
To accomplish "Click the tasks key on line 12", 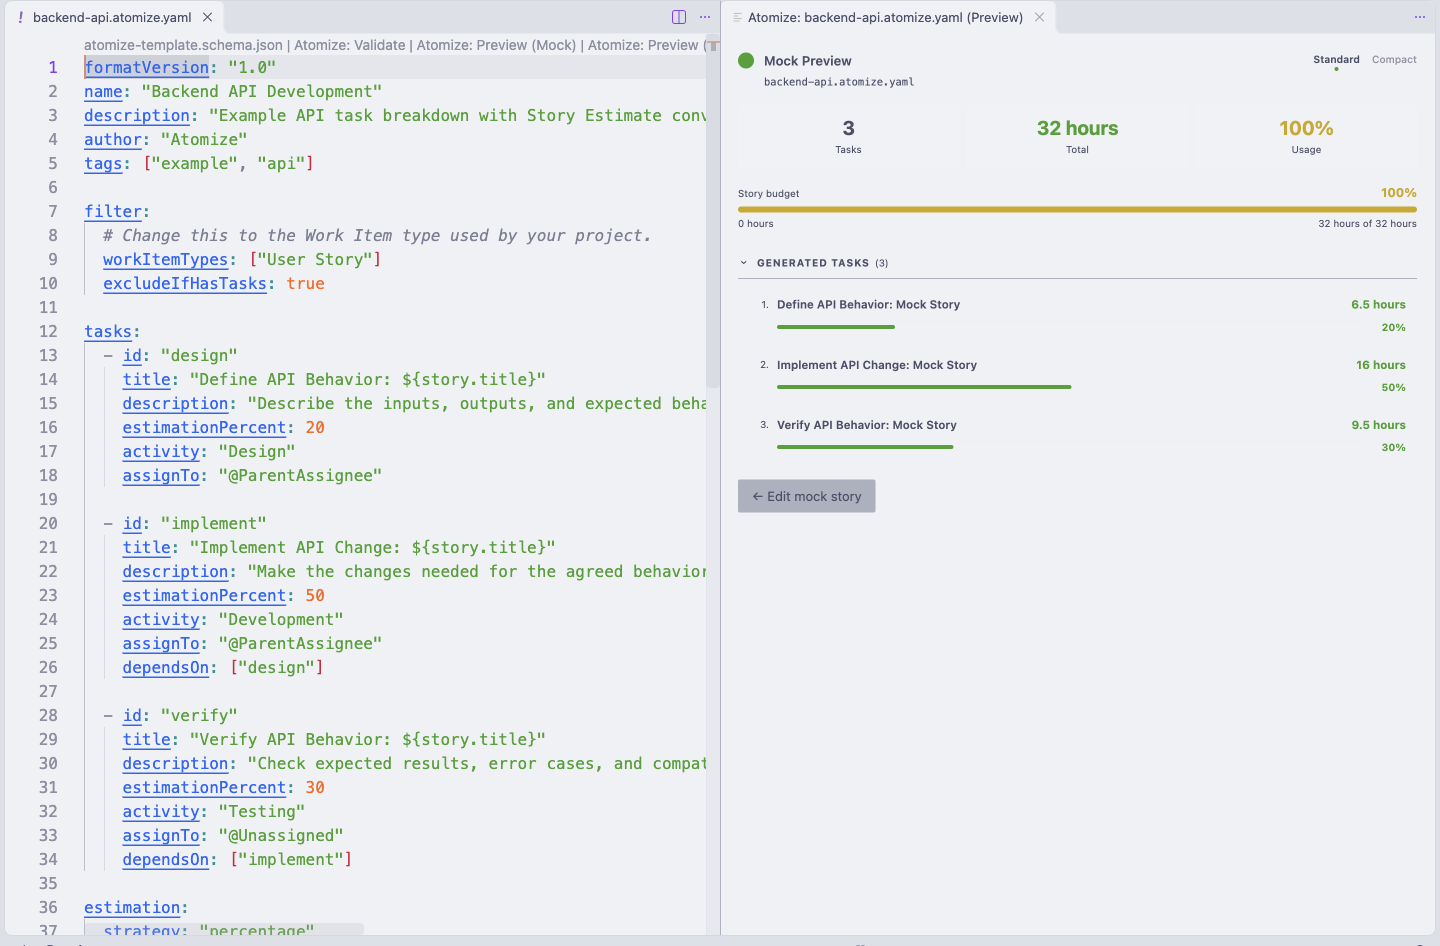I will click(x=108, y=331).
